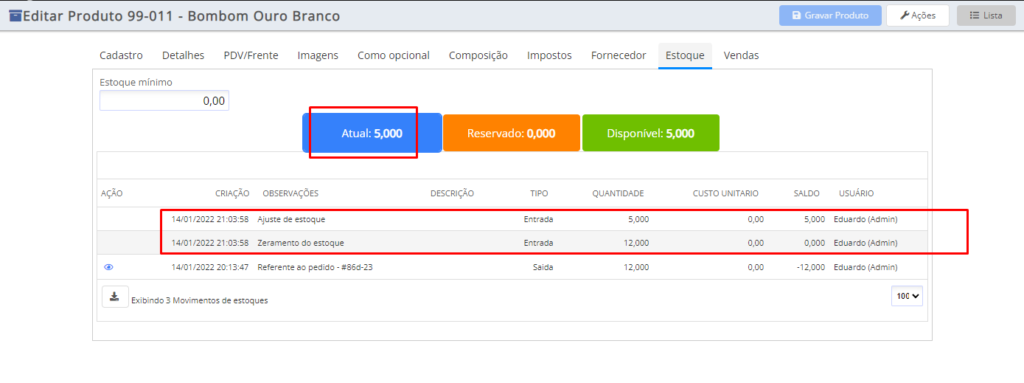The image size is (1024, 383).
Task: Click the TIPO column header
Action: (539, 193)
